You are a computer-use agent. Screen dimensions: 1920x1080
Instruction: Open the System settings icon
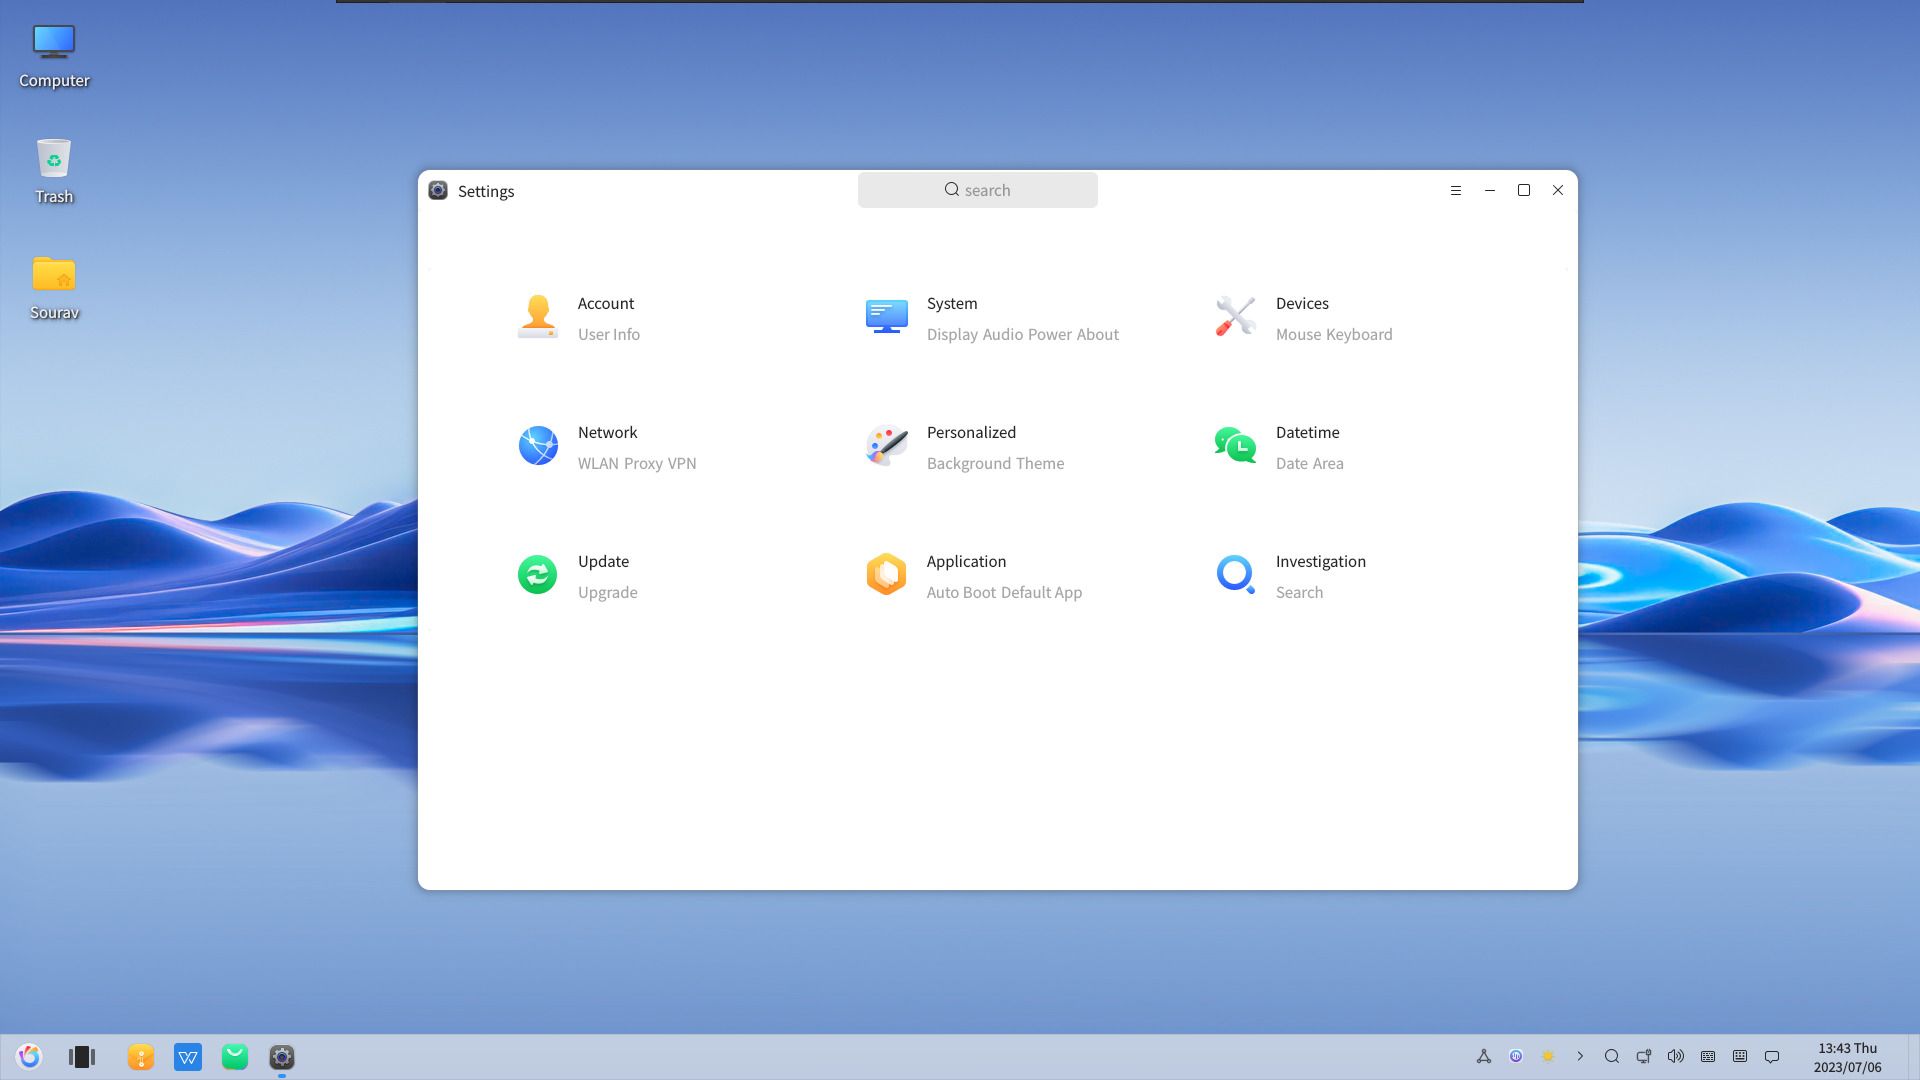886,316
